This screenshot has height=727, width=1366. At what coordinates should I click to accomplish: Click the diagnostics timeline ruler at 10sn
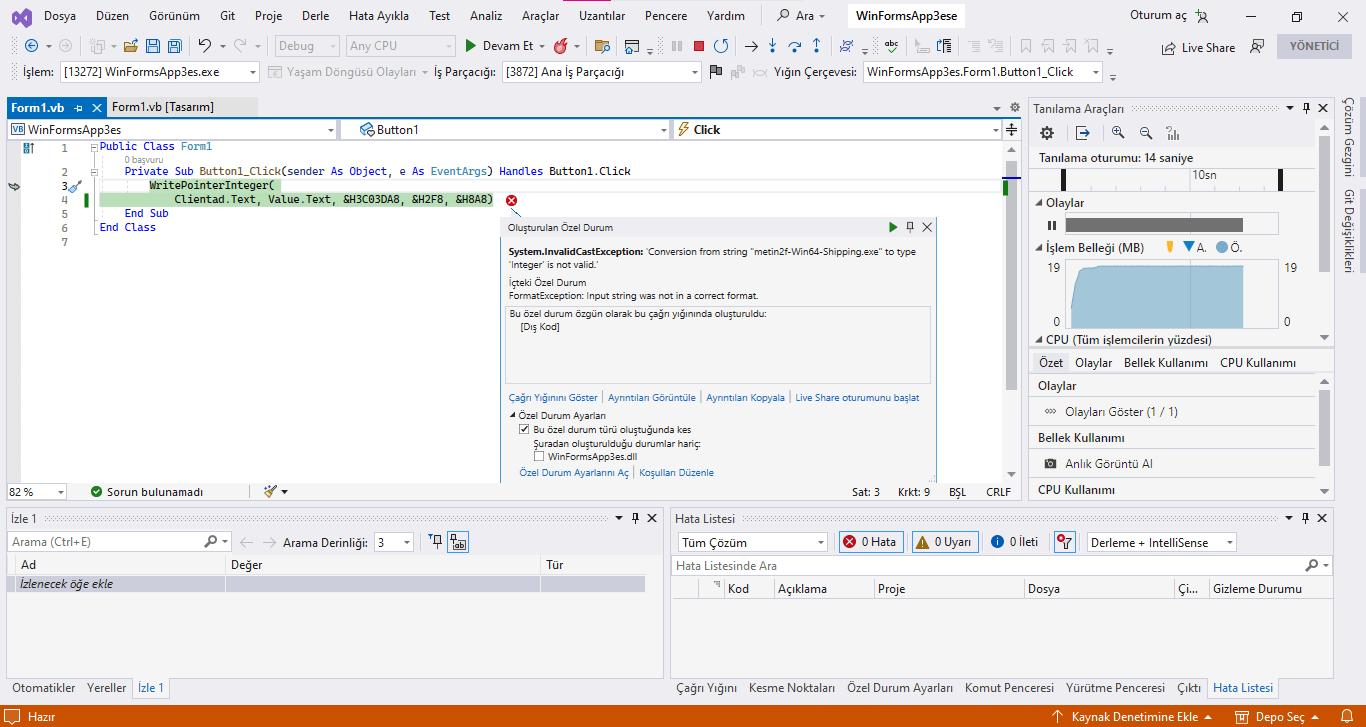[1204, 176]
